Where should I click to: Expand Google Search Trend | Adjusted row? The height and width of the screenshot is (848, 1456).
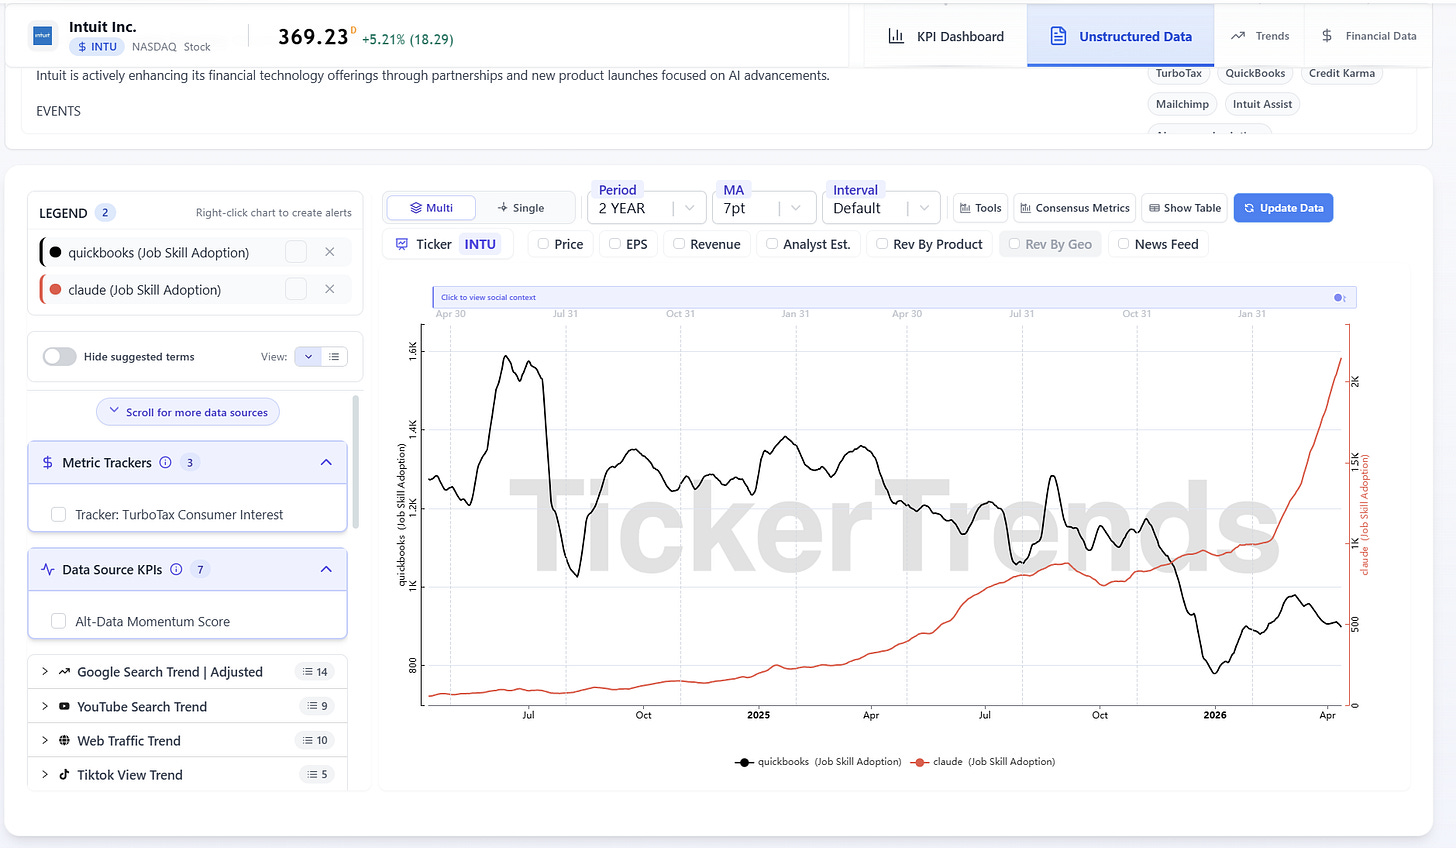coord(187,672)
